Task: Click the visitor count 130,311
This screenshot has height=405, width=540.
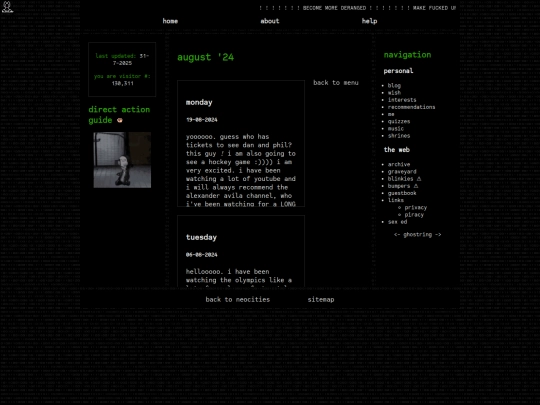Action: click(x=122, y=83)
